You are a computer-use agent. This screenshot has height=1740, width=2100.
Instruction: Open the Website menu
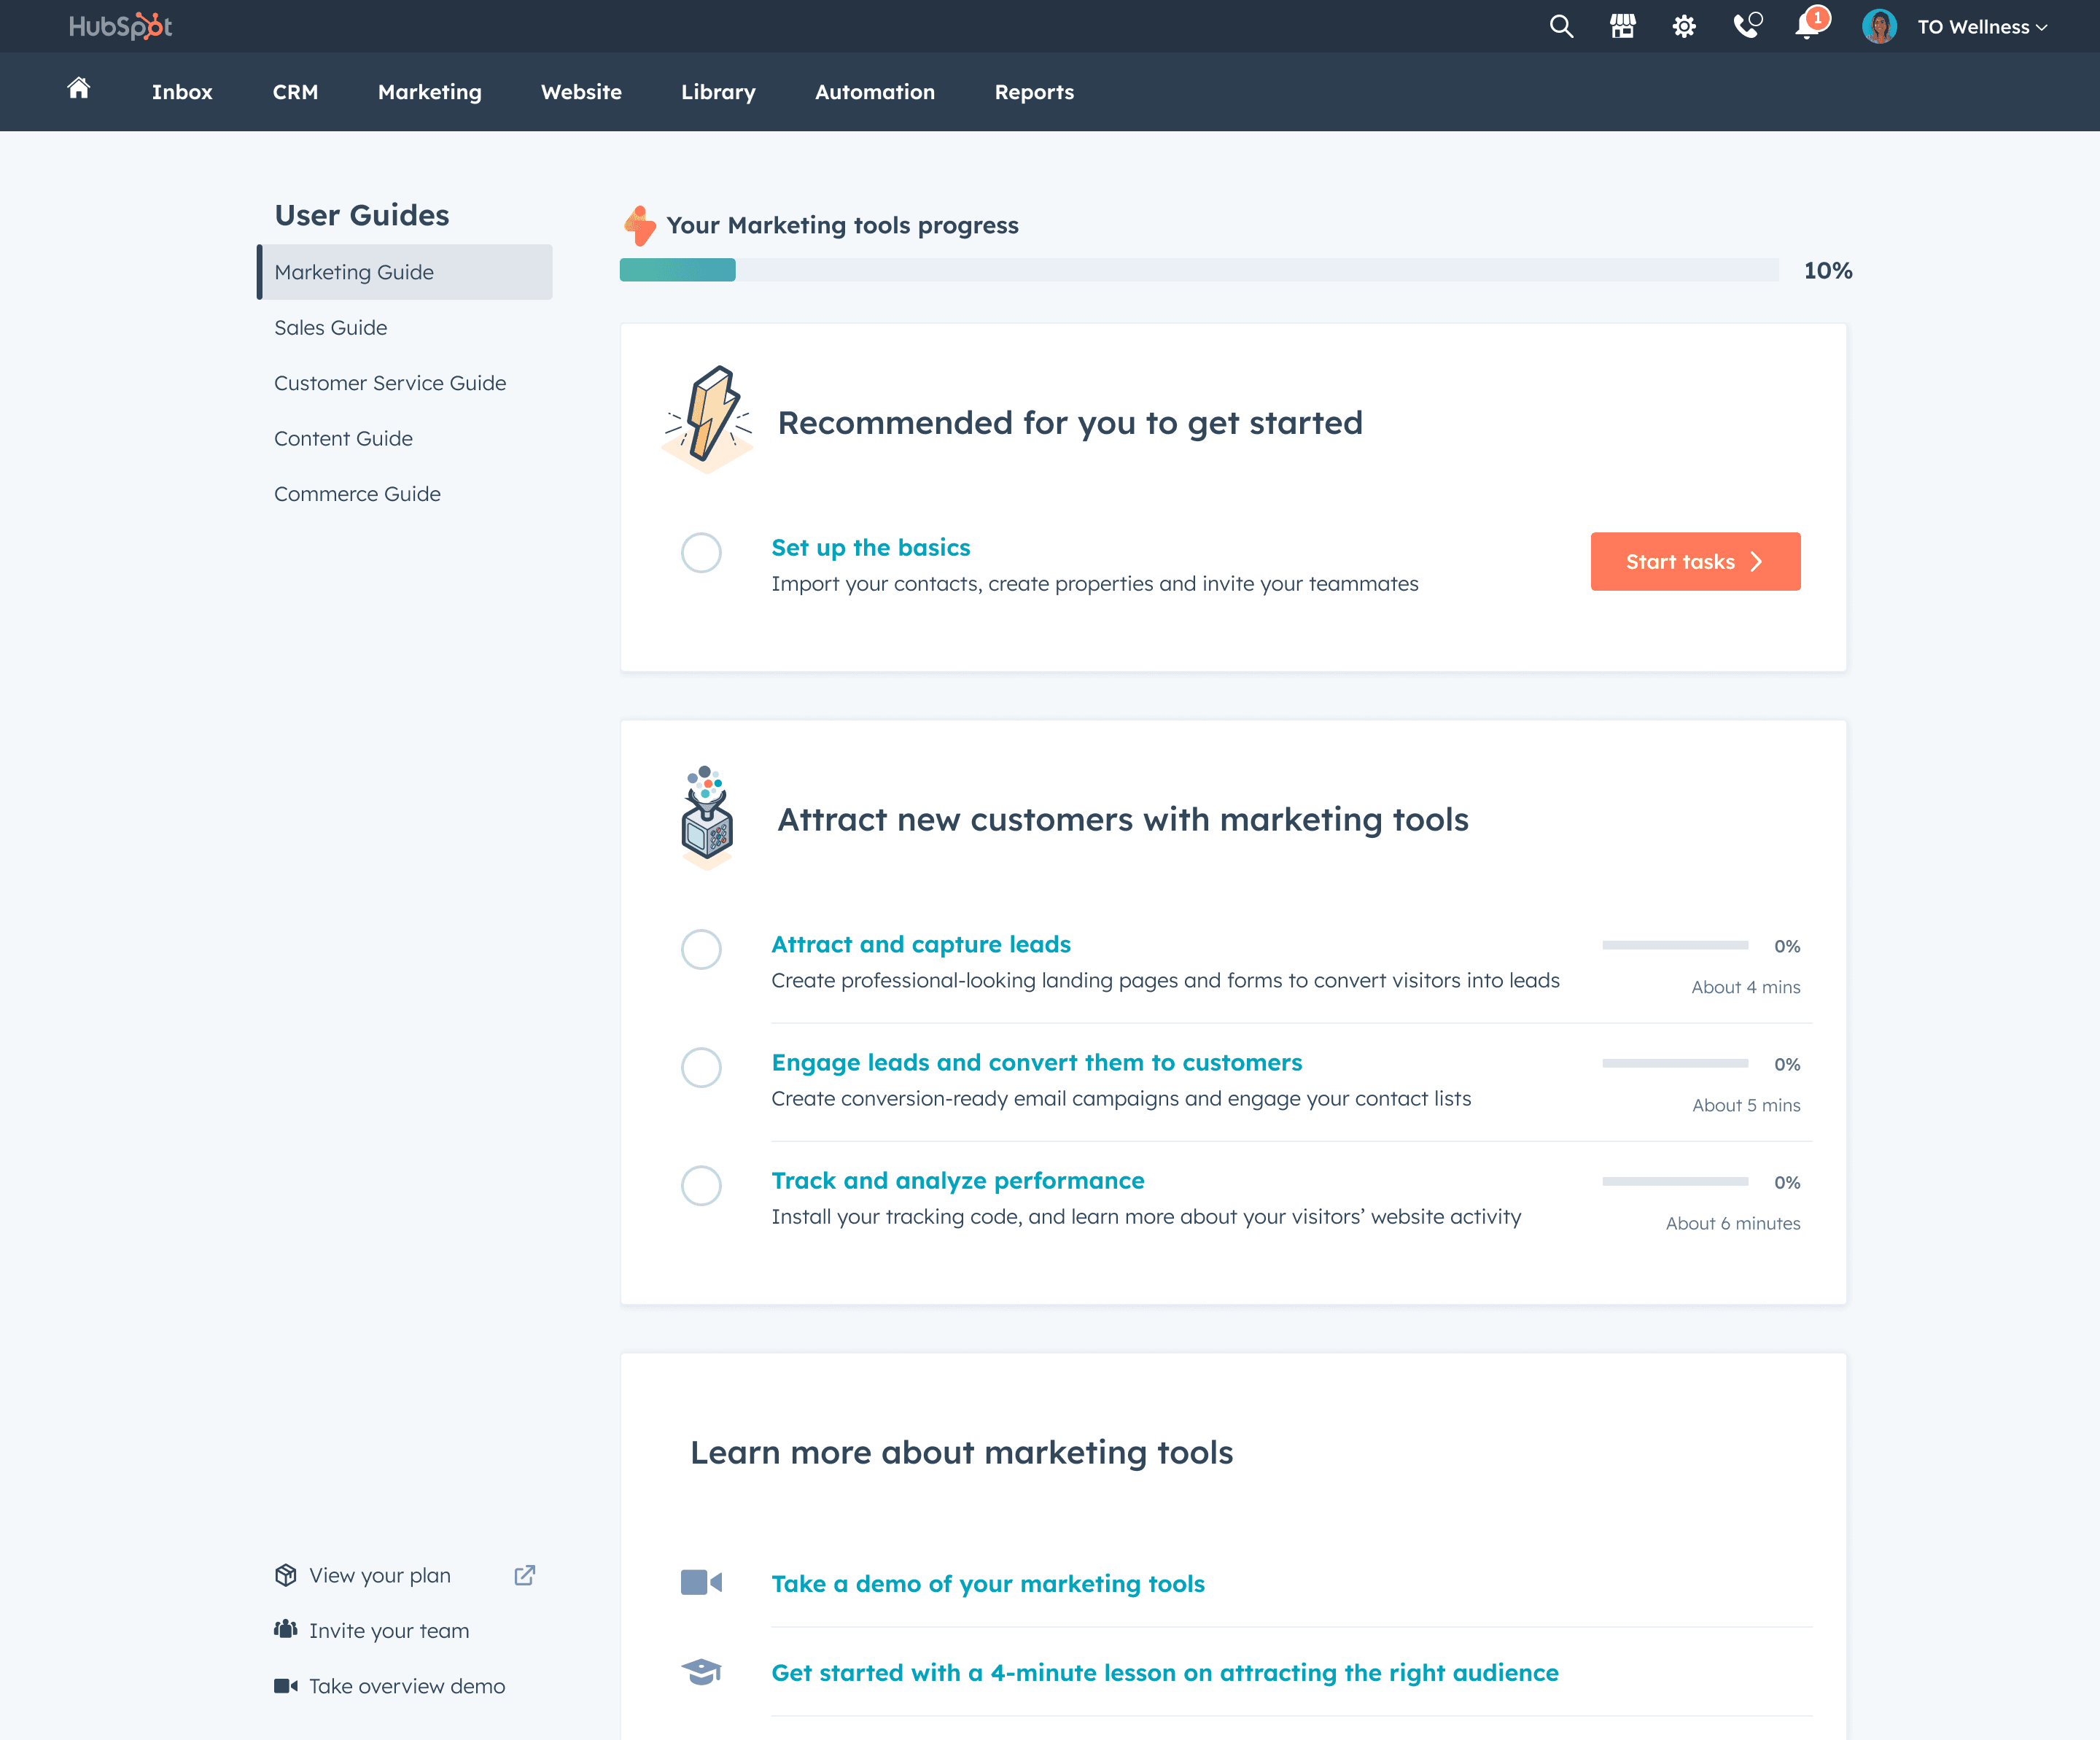[581, 92]
